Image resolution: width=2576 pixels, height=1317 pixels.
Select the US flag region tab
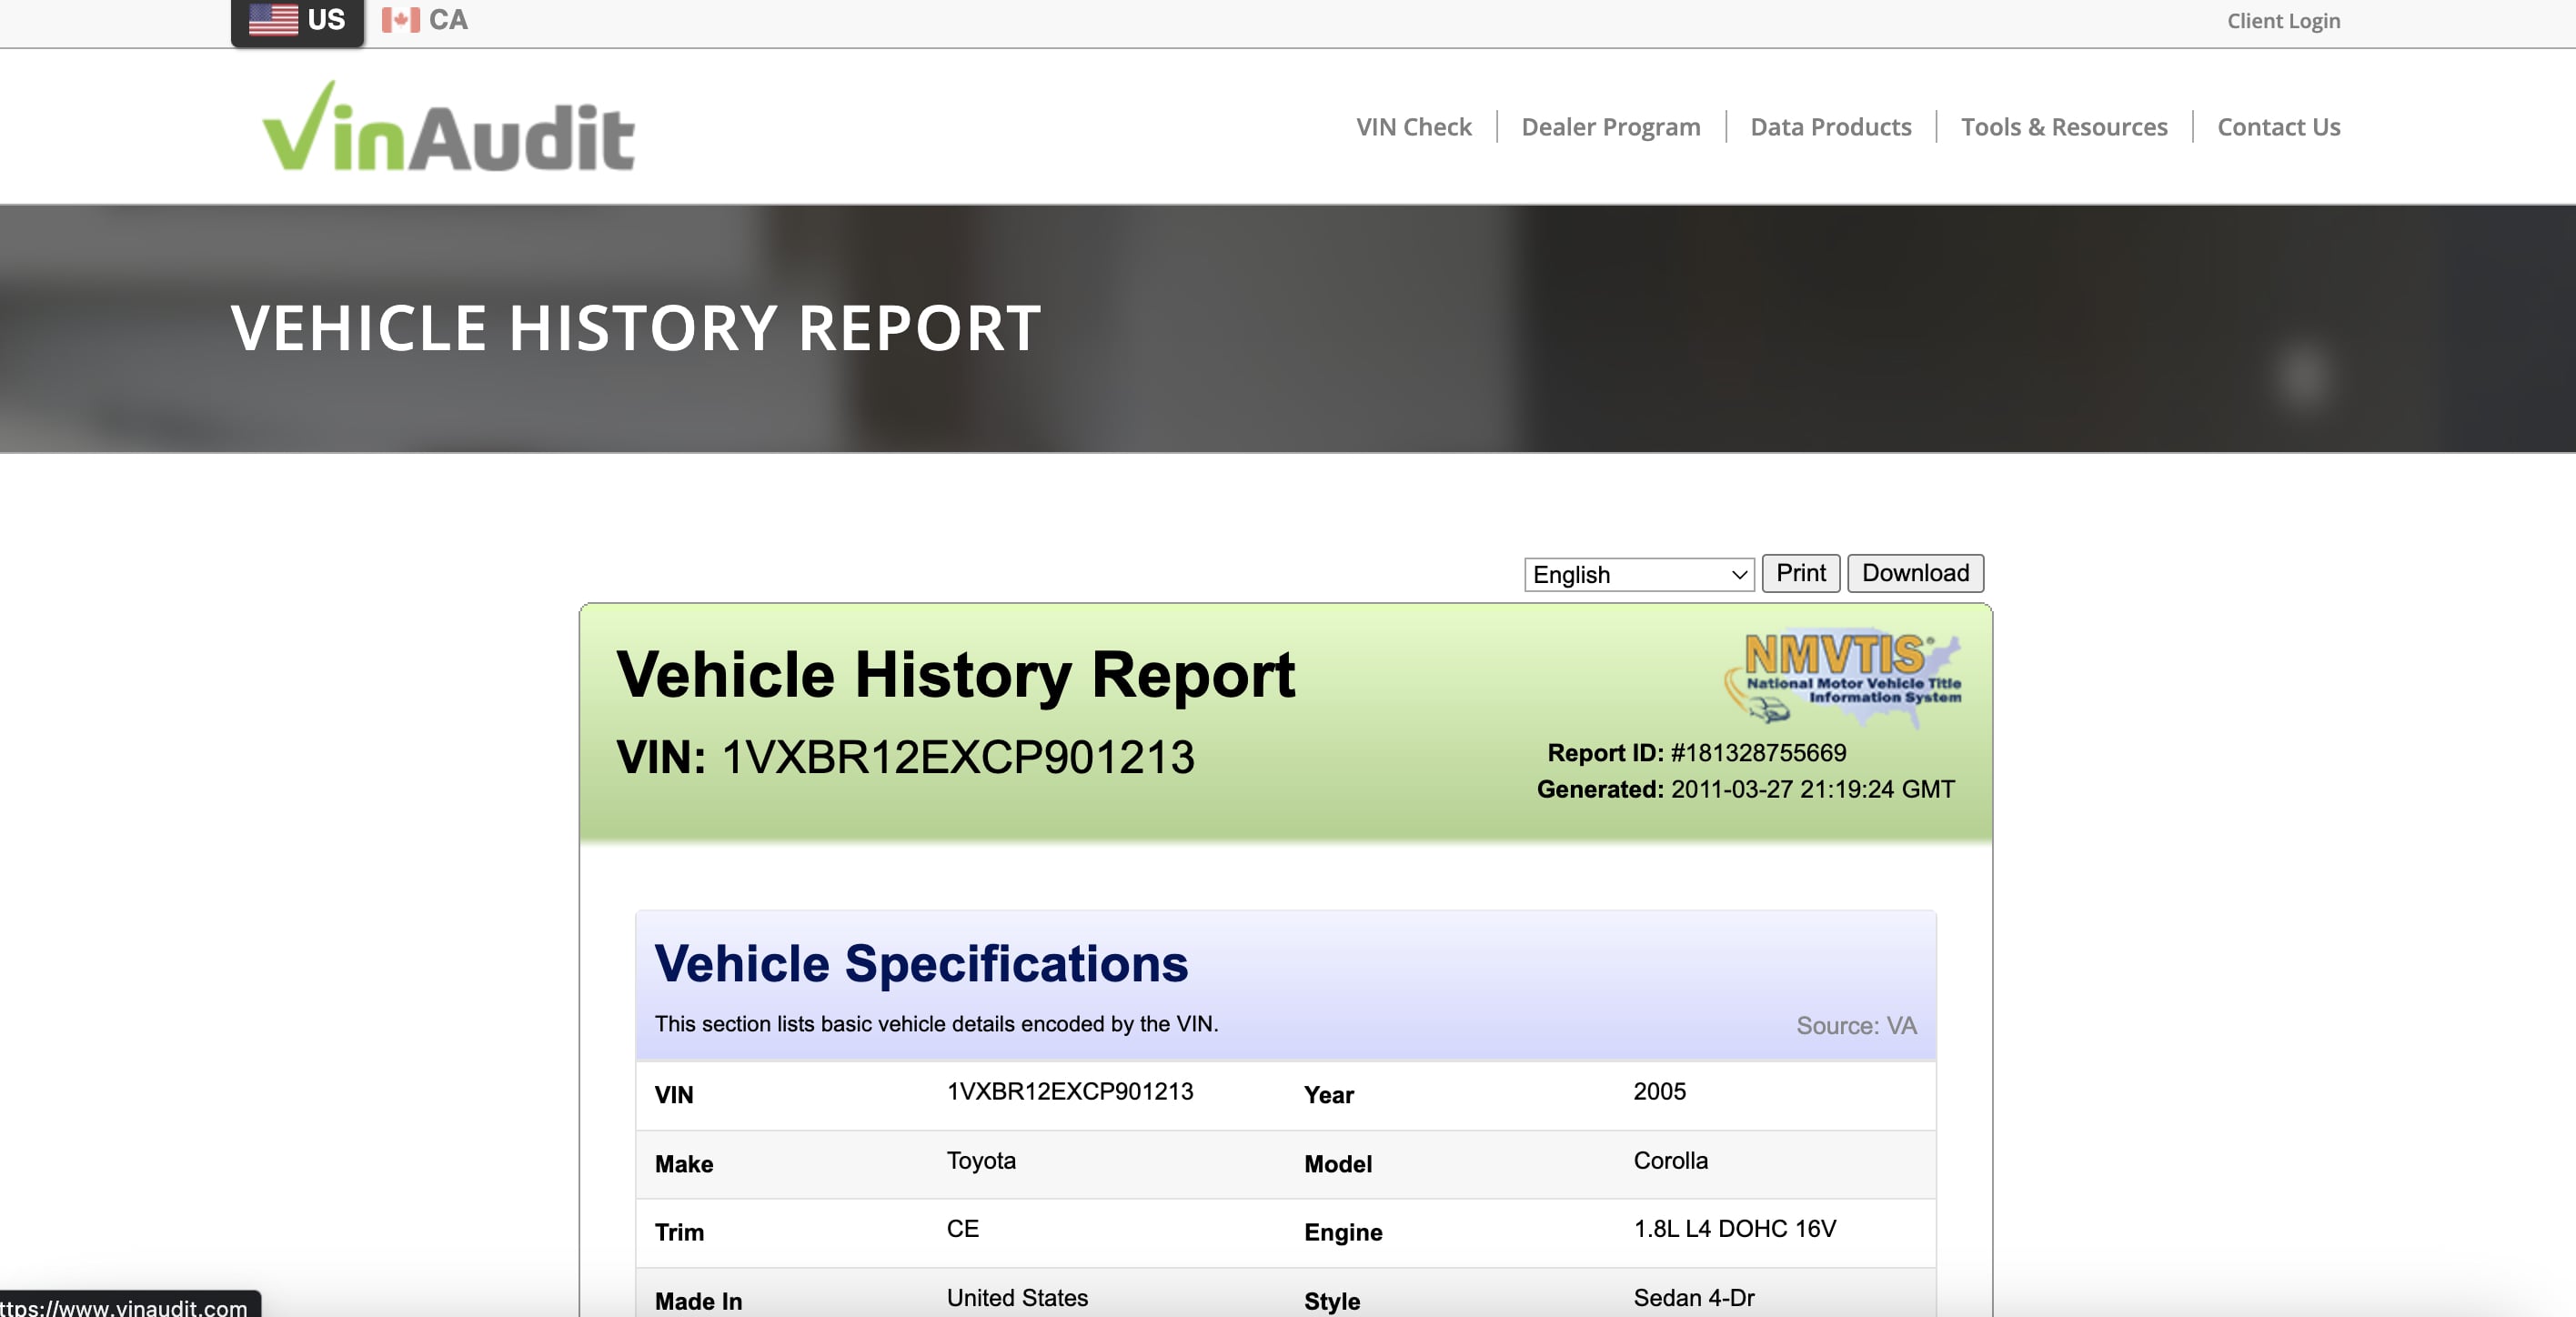(297, 20)
